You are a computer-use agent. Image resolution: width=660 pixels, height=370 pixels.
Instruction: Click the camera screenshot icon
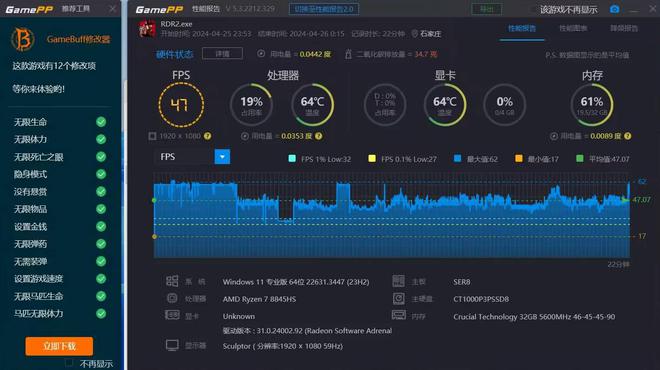(x=614, y=9)
